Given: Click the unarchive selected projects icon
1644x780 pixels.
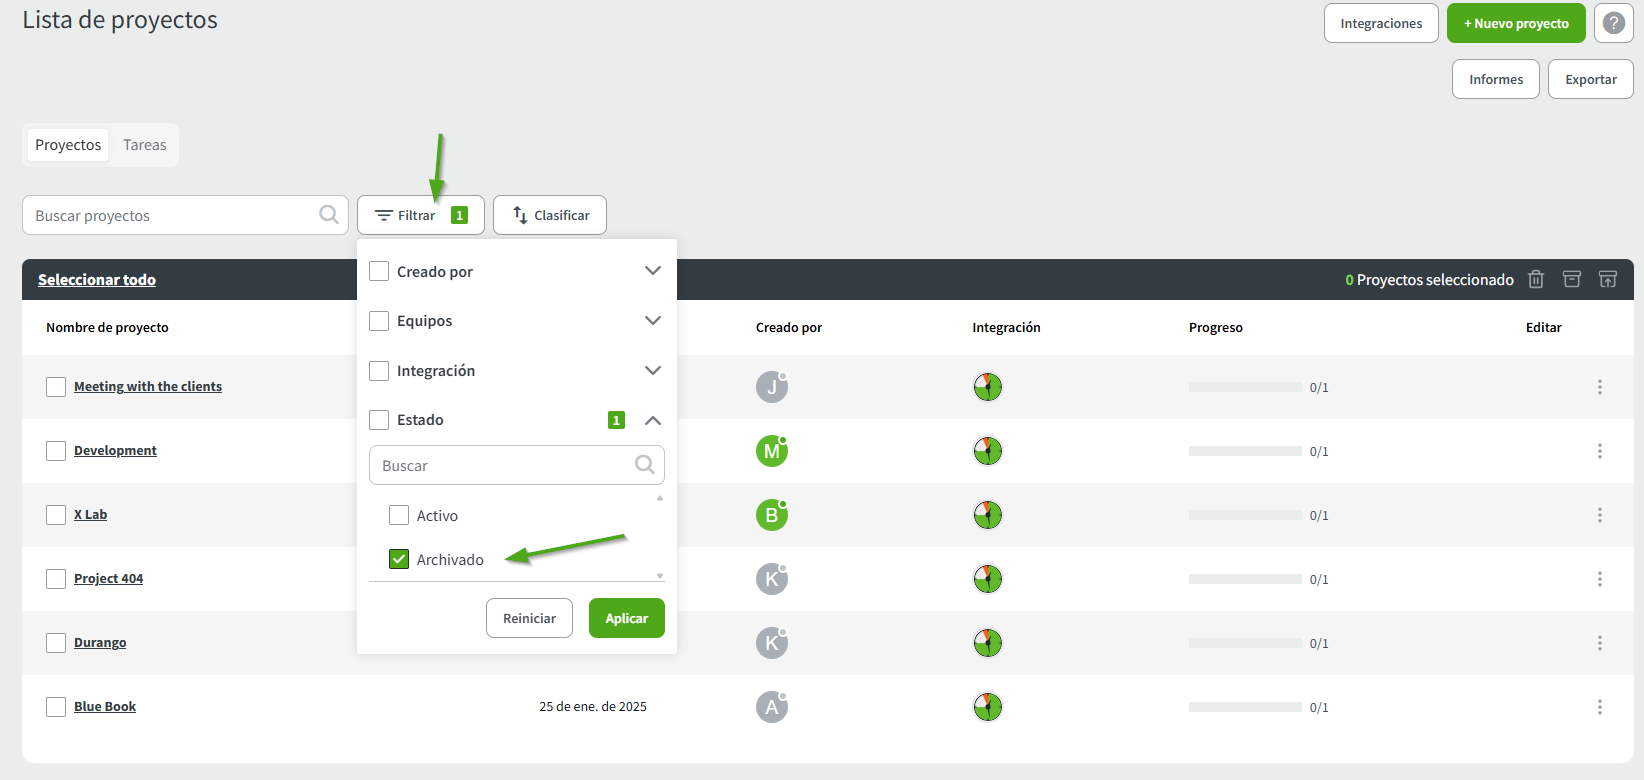Looking at the screenshot, I should [1608, 280].
